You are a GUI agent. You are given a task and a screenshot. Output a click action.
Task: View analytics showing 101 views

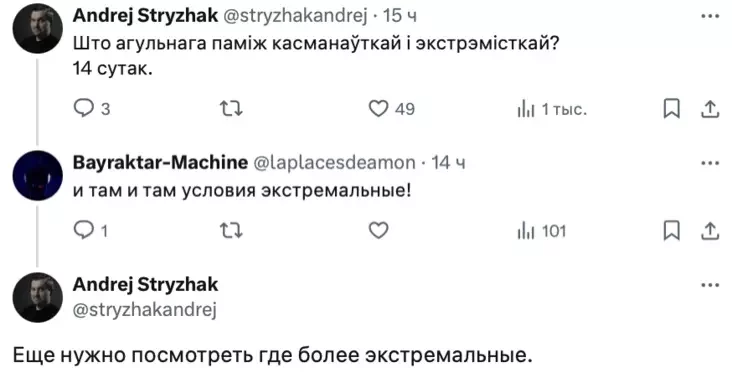click(x=542, y=231)
